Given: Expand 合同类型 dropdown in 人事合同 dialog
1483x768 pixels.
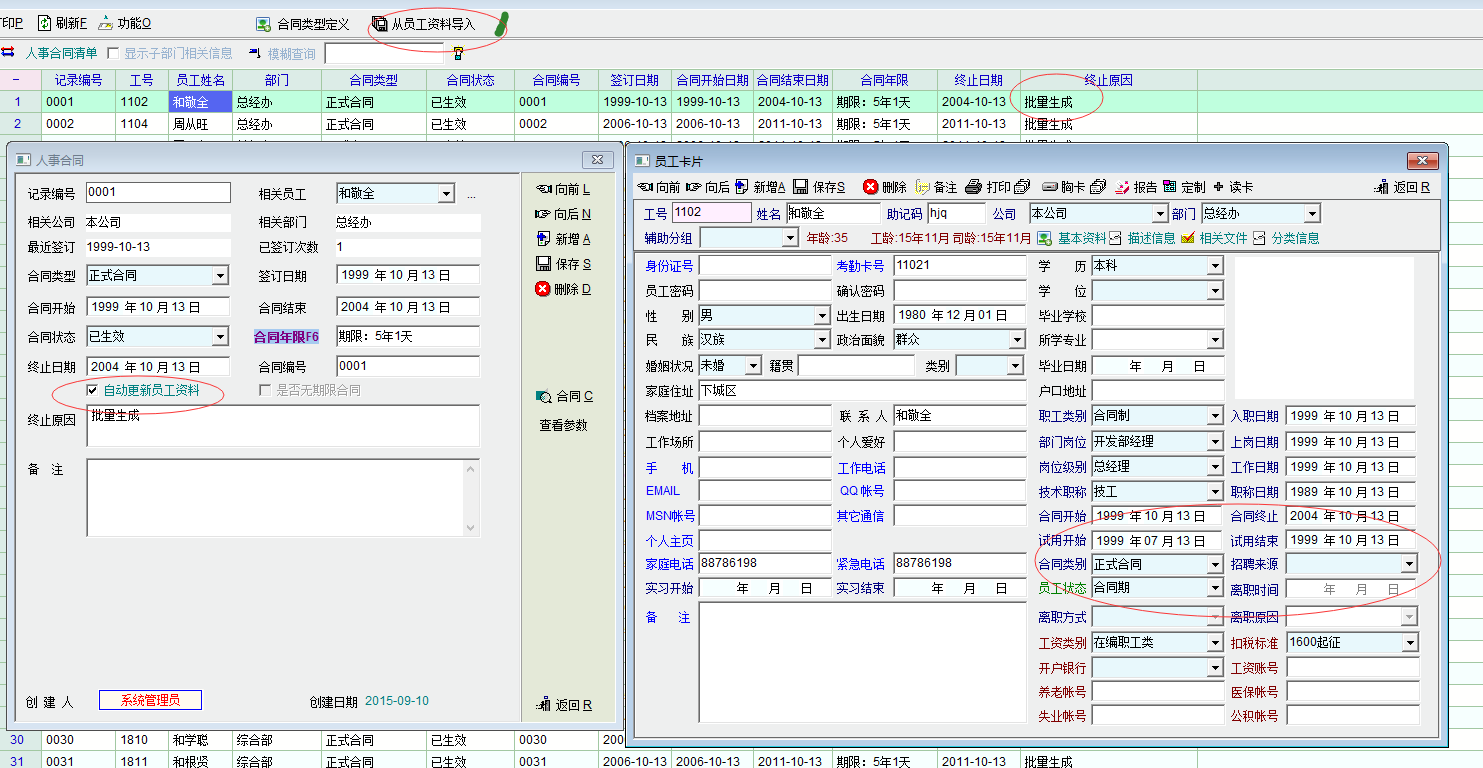Looking at the screenshot, I should 220,276.
